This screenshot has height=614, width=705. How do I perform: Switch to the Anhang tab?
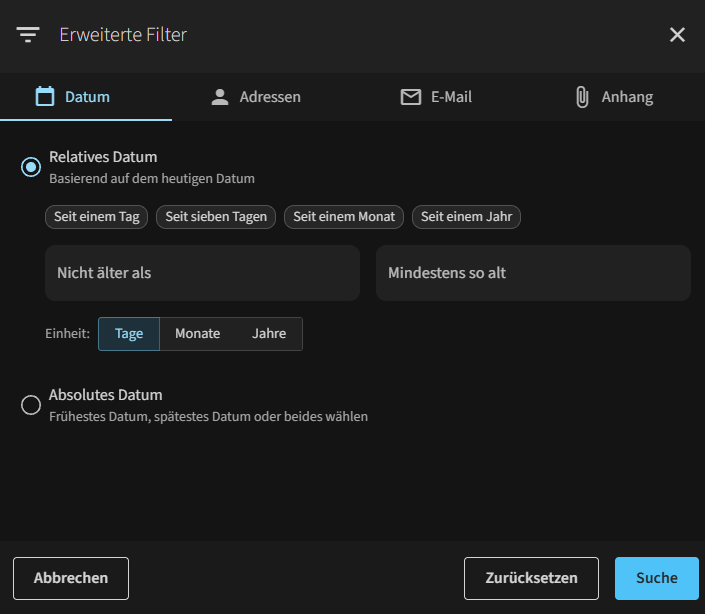pos(614,97)
